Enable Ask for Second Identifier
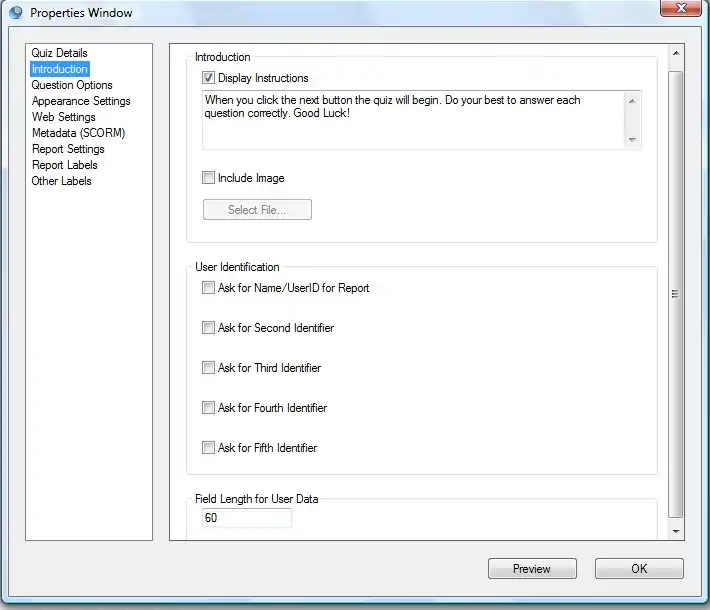This screenshot has width=710, height=610. [209, 328]
